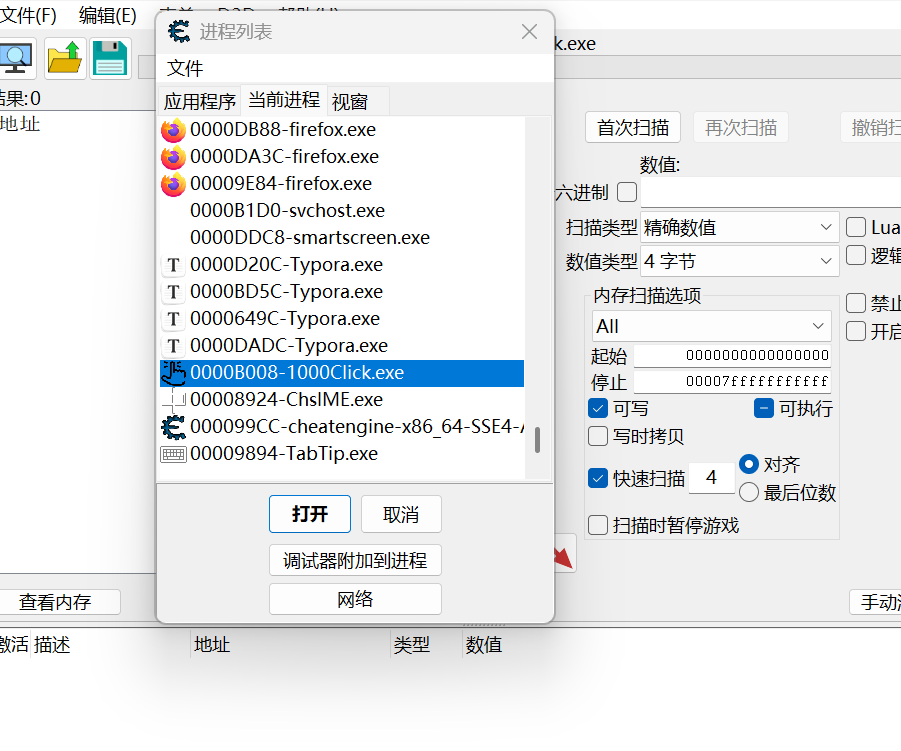901x751 pixels.
Task: Expand the 扫描类型 精确数值 dropdown
Action: click(x=740, y=228)
